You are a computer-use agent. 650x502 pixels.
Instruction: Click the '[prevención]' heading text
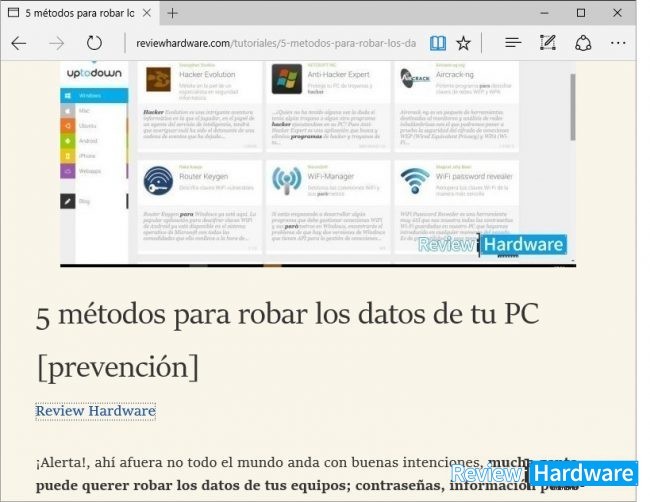point(117,367)
